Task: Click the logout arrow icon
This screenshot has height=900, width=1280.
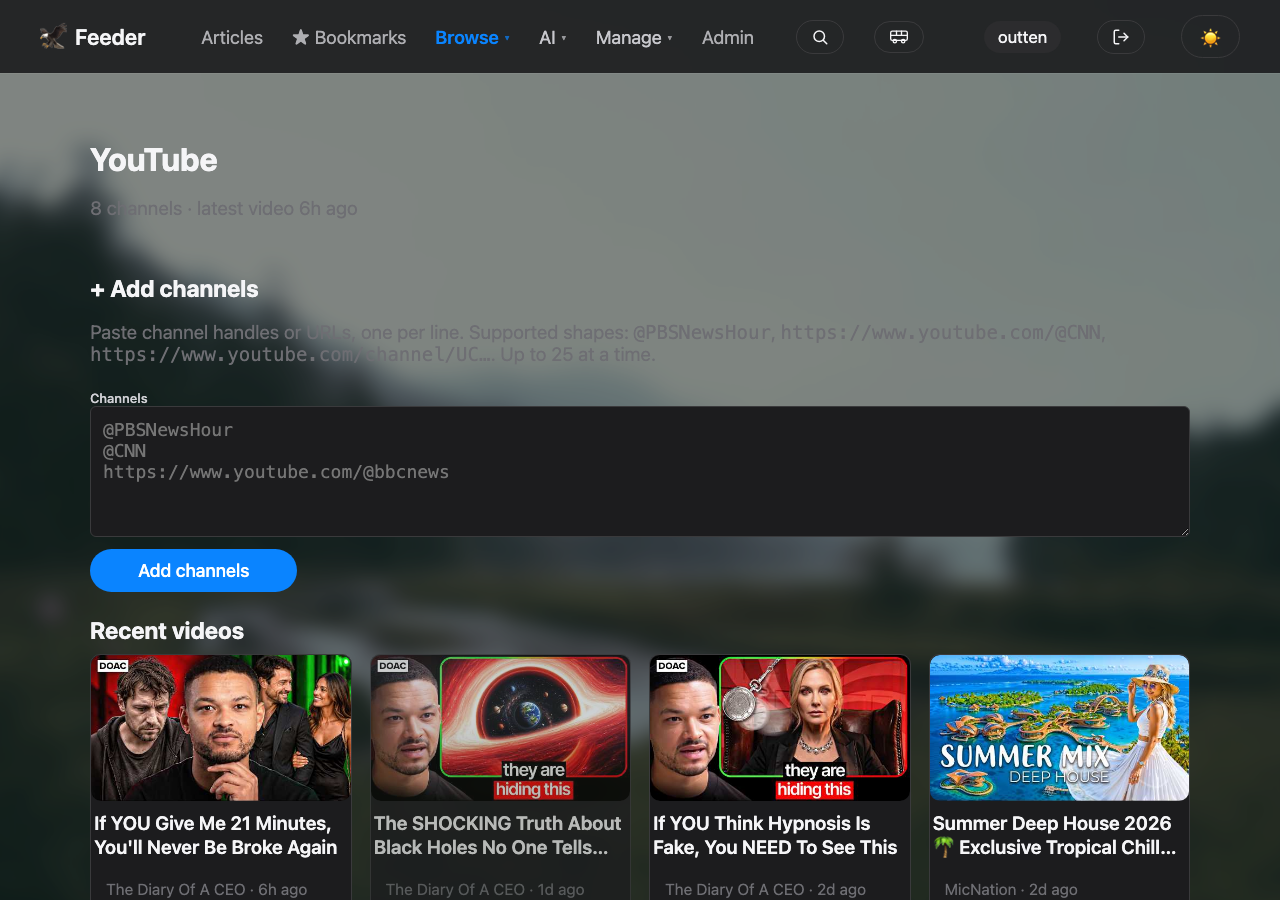Action: click(1121, 37)
